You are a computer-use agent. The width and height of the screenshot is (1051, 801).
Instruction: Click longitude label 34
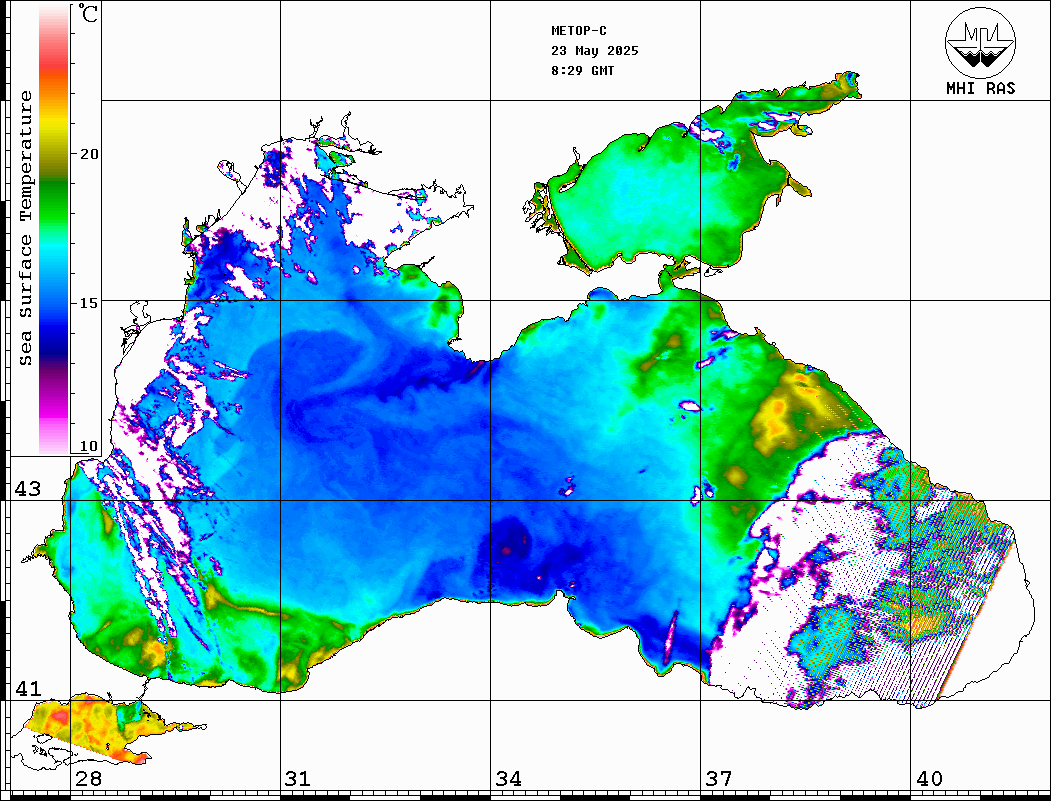pyautogui.click(x=509, y=779)
